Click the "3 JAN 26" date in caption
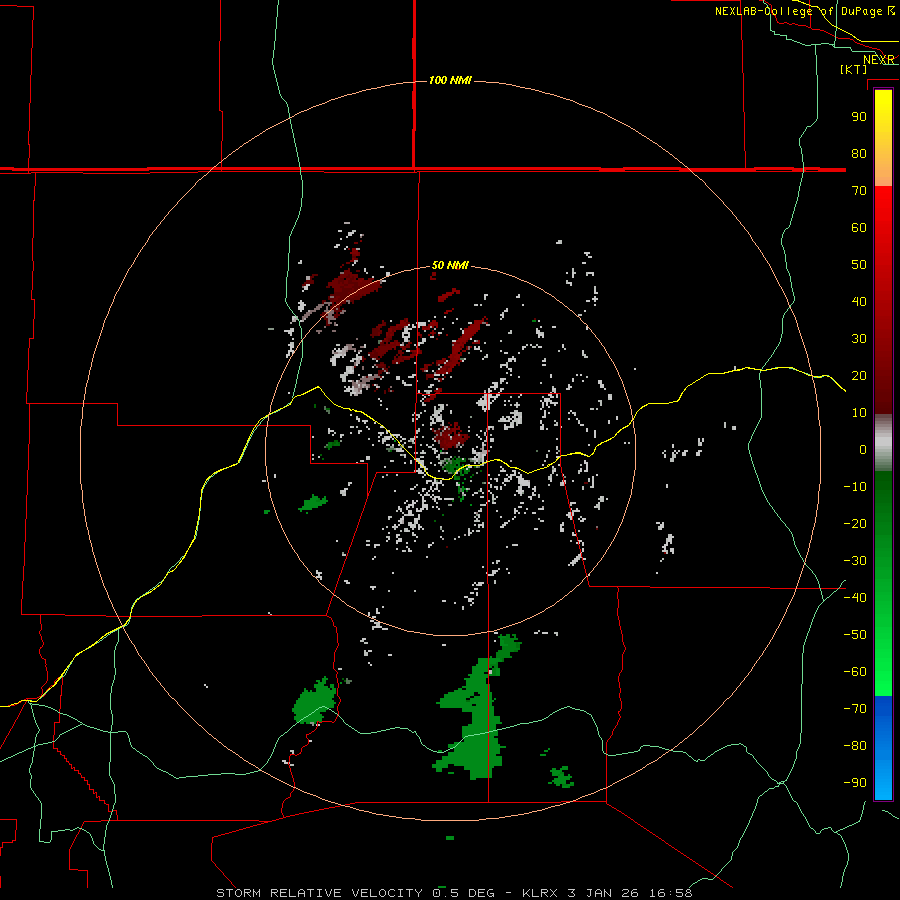900x900 pixels. click(x=603, y=893)
